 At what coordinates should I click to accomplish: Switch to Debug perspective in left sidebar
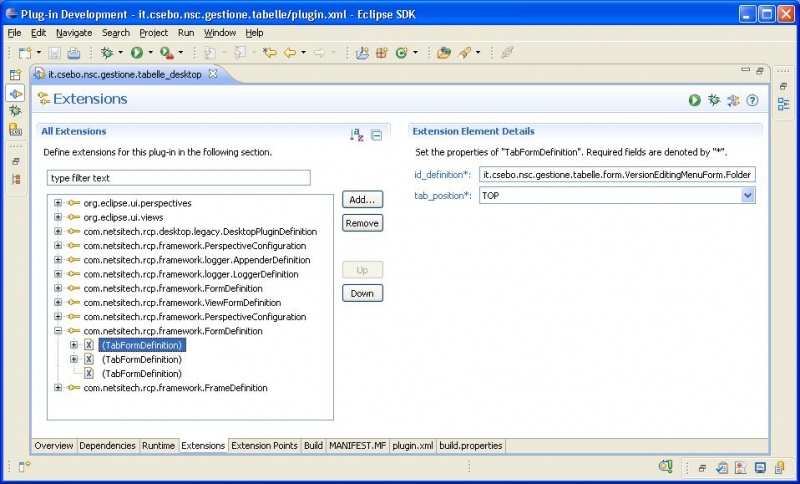(x=15, y=111)
